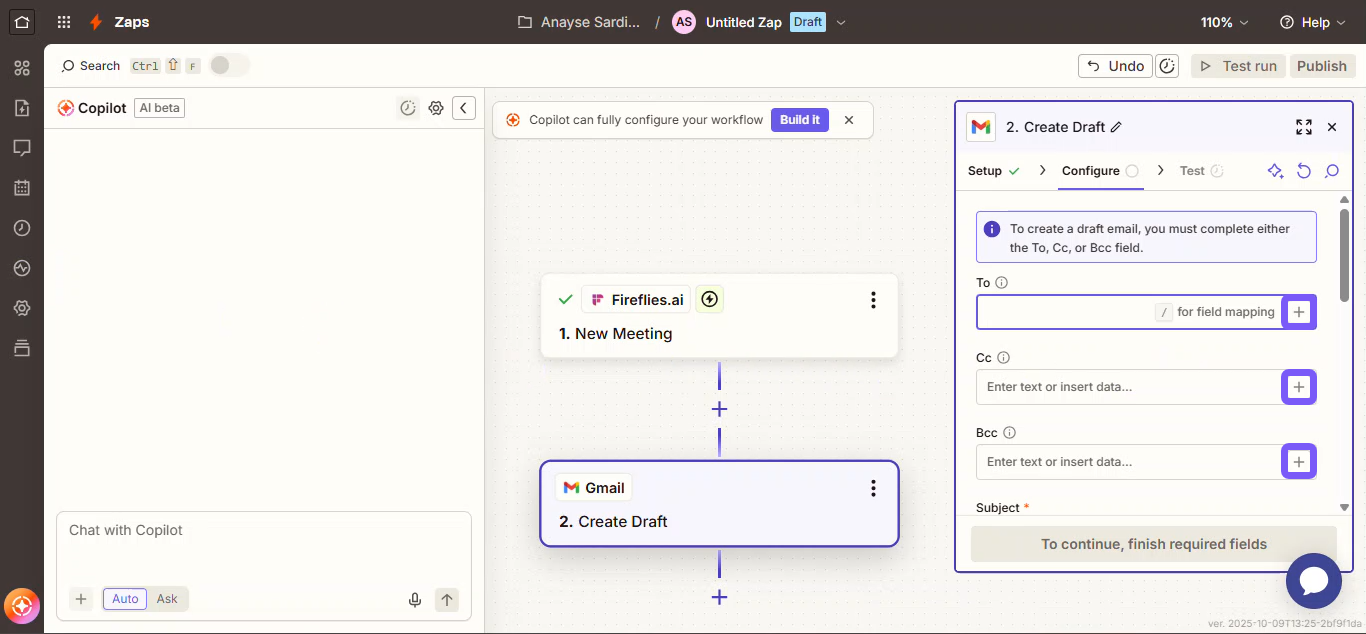1366x634 pixels.
Task: Click the Undo button
Action: coord(1115,66)
